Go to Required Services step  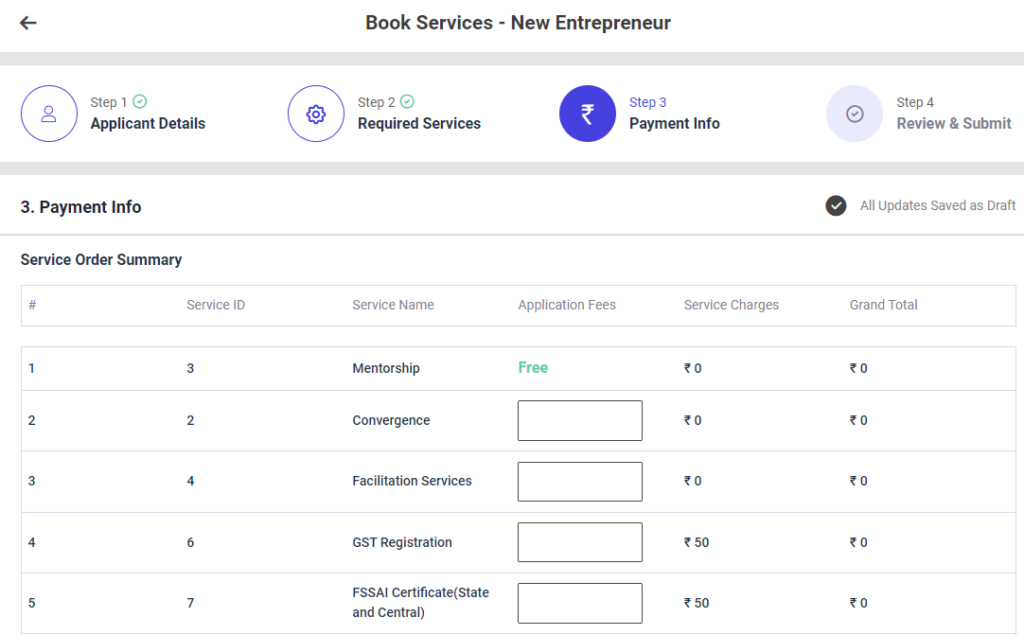pyautogui.click(x=419, y=124)
